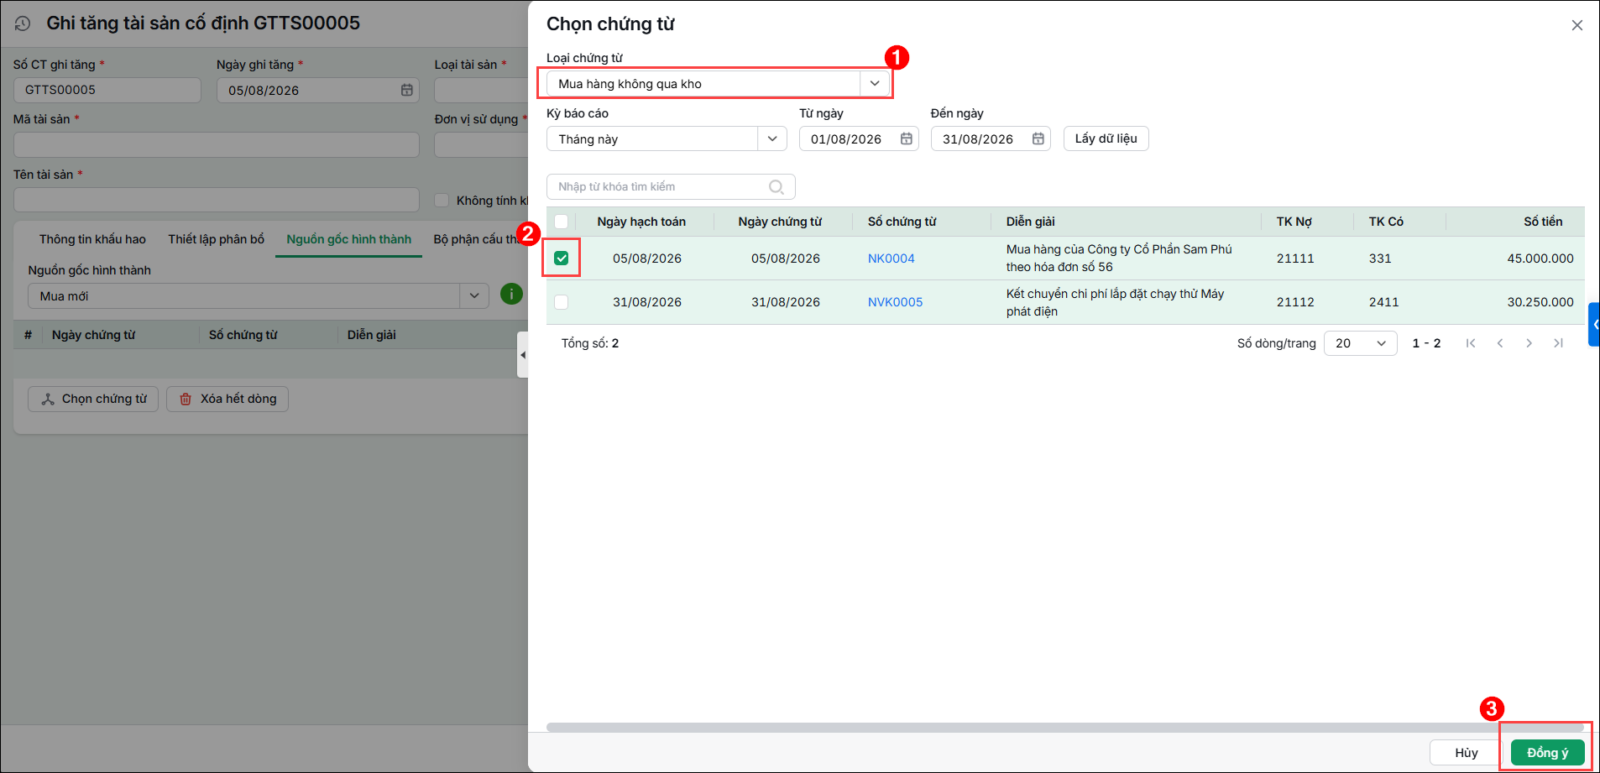The width and height of the screenshot is (1600, 773).
Task: Click the Kết chuyển chi phí description cell
Action: pos(1115,302)
